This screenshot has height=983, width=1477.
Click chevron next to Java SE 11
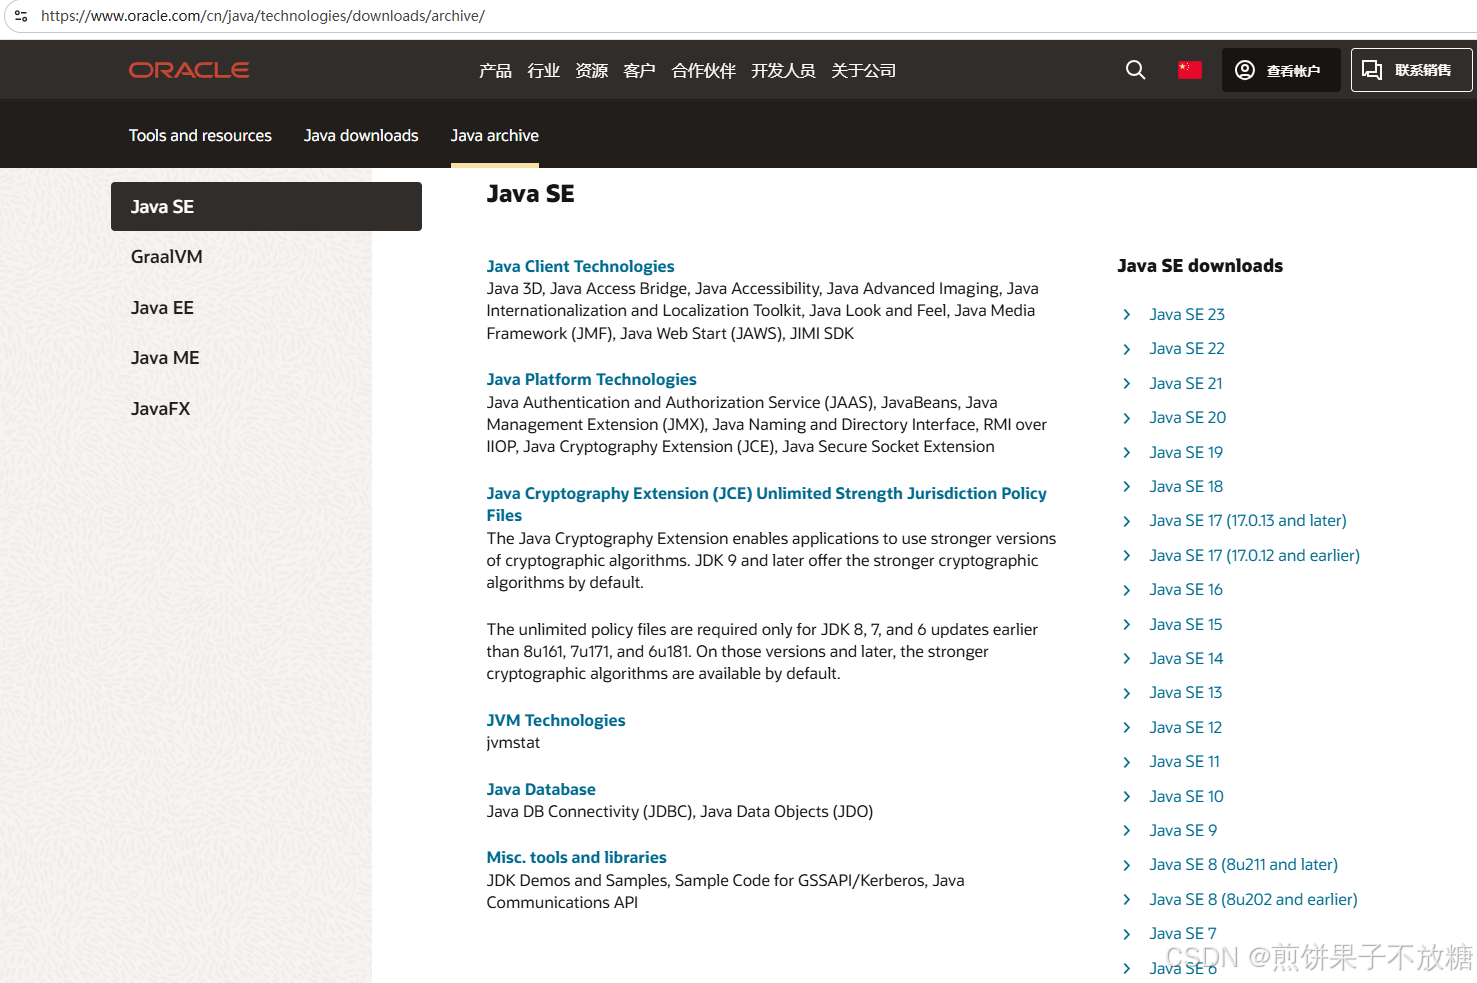[x=1127, y=762]
